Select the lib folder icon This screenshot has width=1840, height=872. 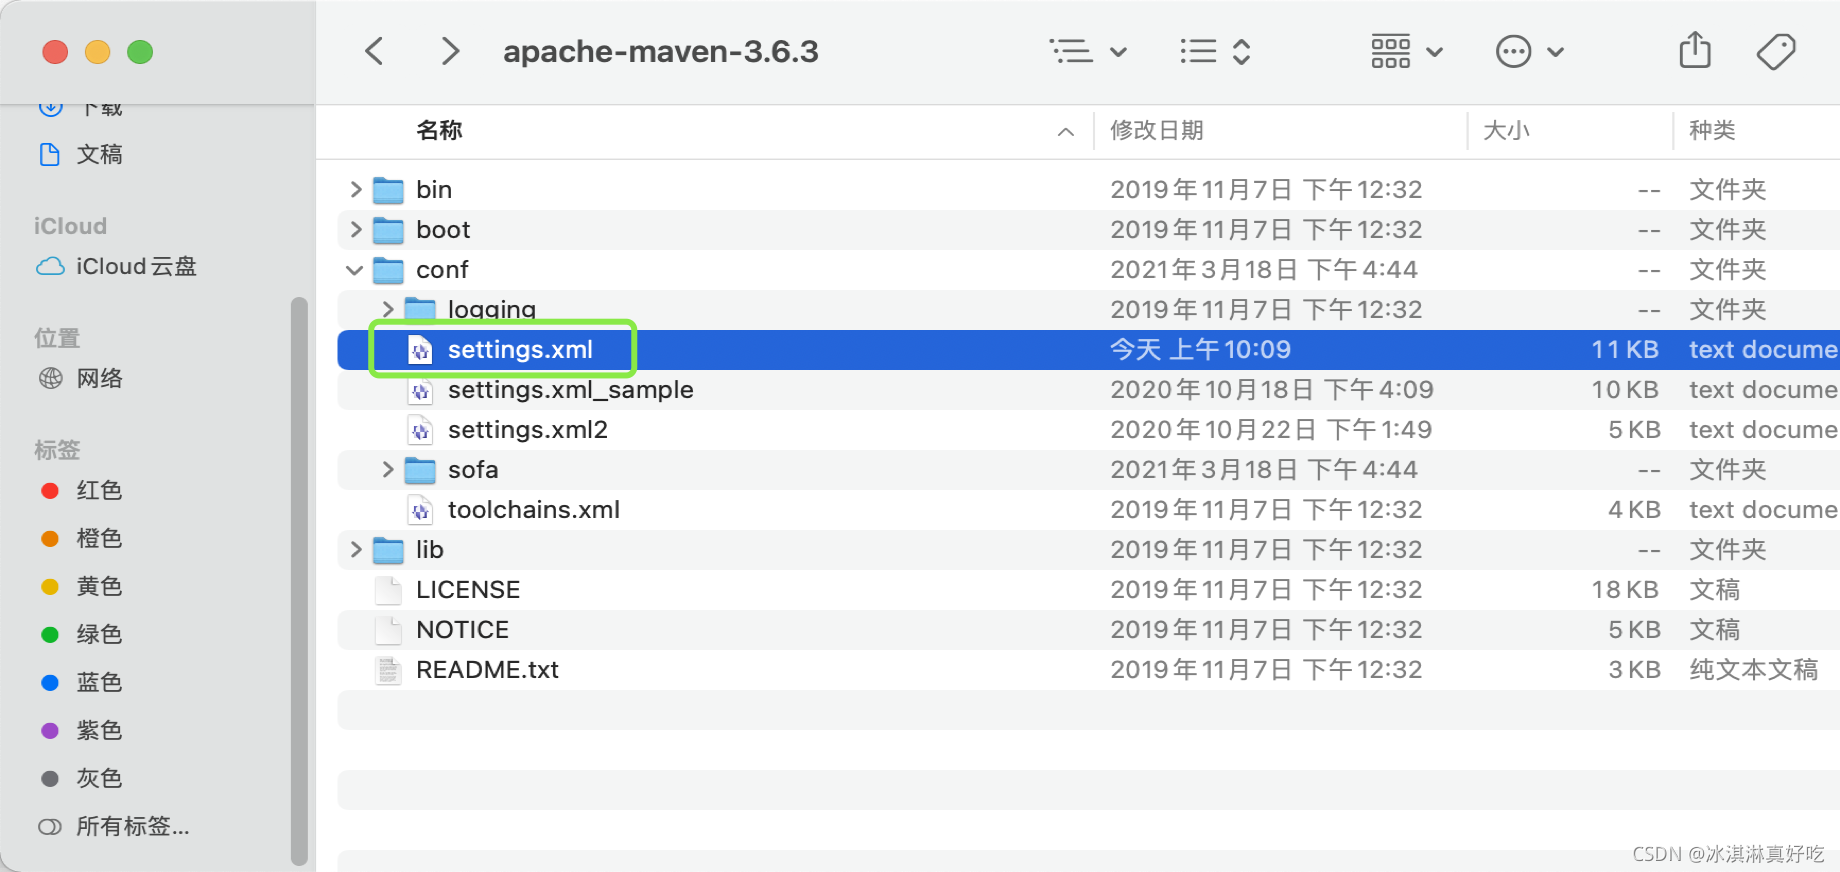pyautogui.click(x=388, y=550)
